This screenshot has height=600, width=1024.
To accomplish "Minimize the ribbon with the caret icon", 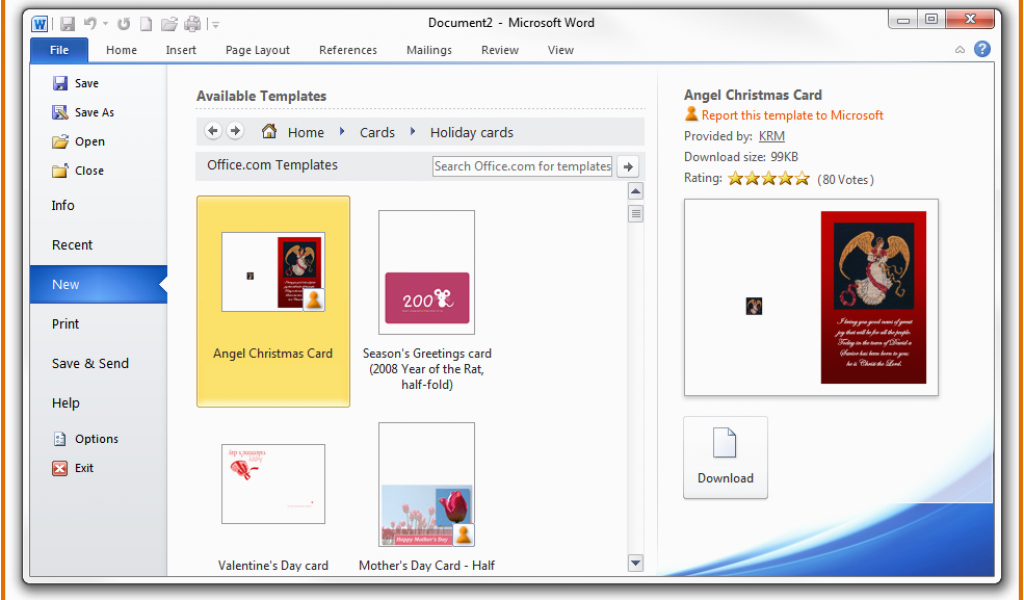I will (960, 50).
